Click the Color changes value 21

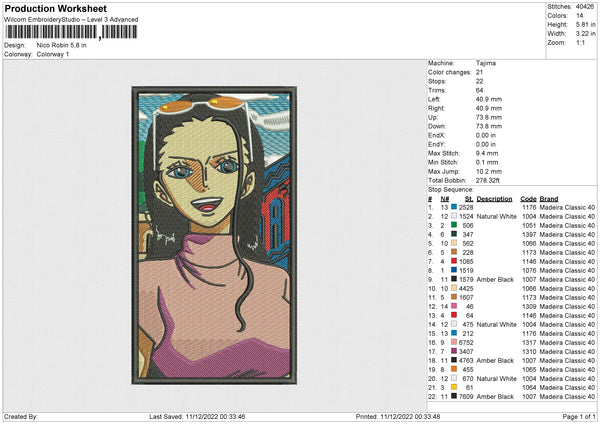click(x=479, y=72)
